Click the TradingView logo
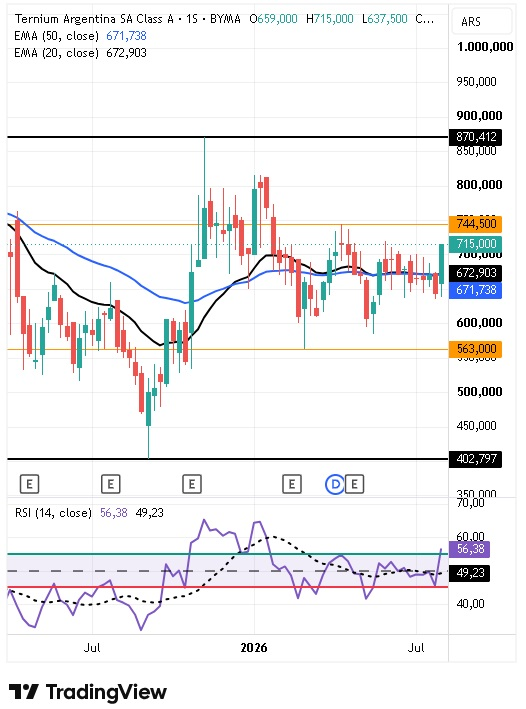The height and width of the screenshot is (709, 526). 88,692
